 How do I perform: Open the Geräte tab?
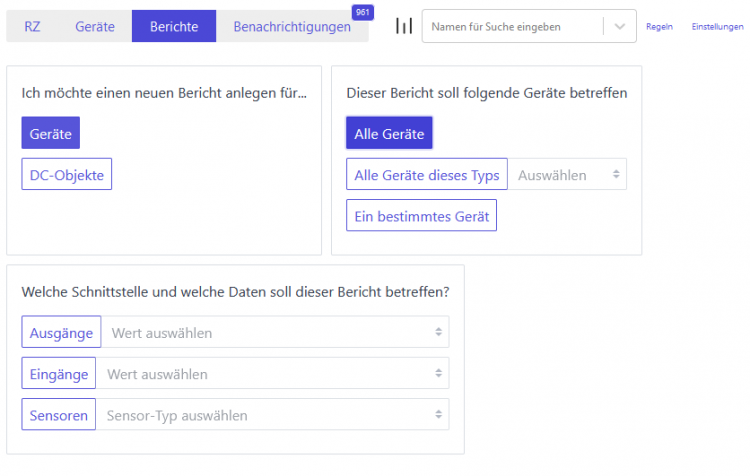pyautogui.click(x=95, y=26)
